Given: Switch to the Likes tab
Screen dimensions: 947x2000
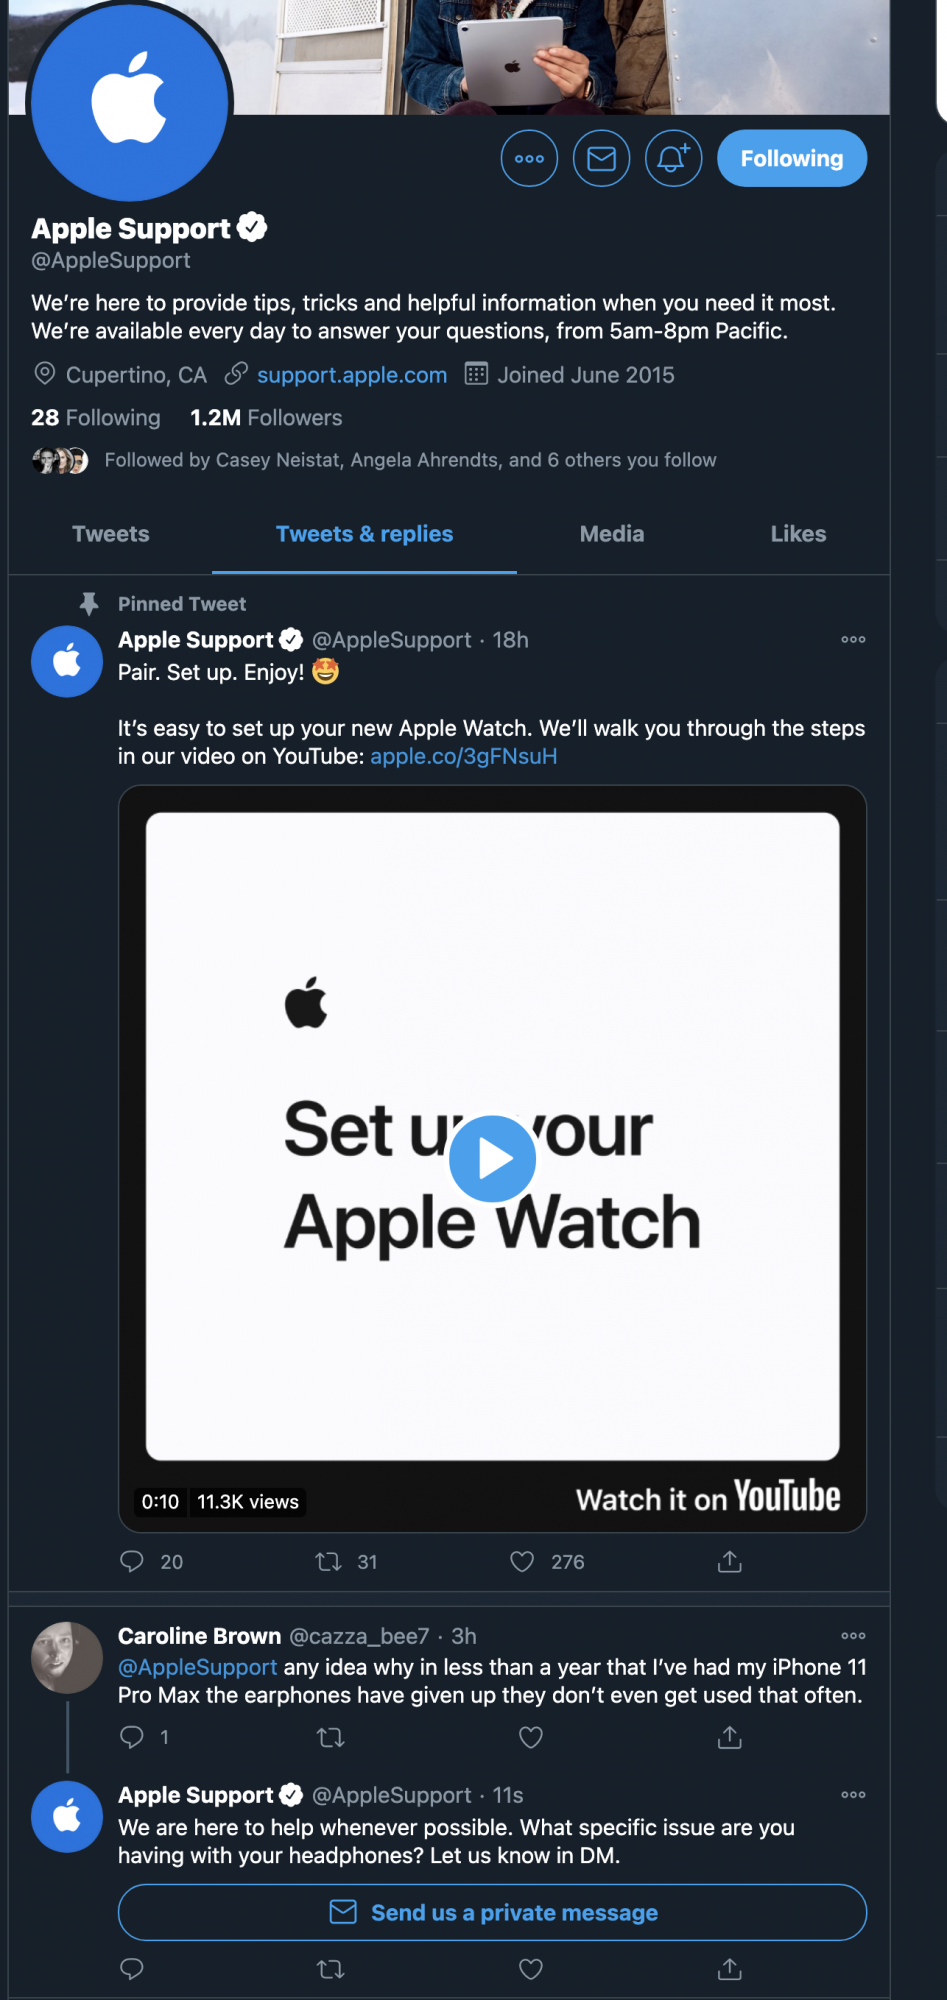Looking at the screenshot, I should coord(798,534).
